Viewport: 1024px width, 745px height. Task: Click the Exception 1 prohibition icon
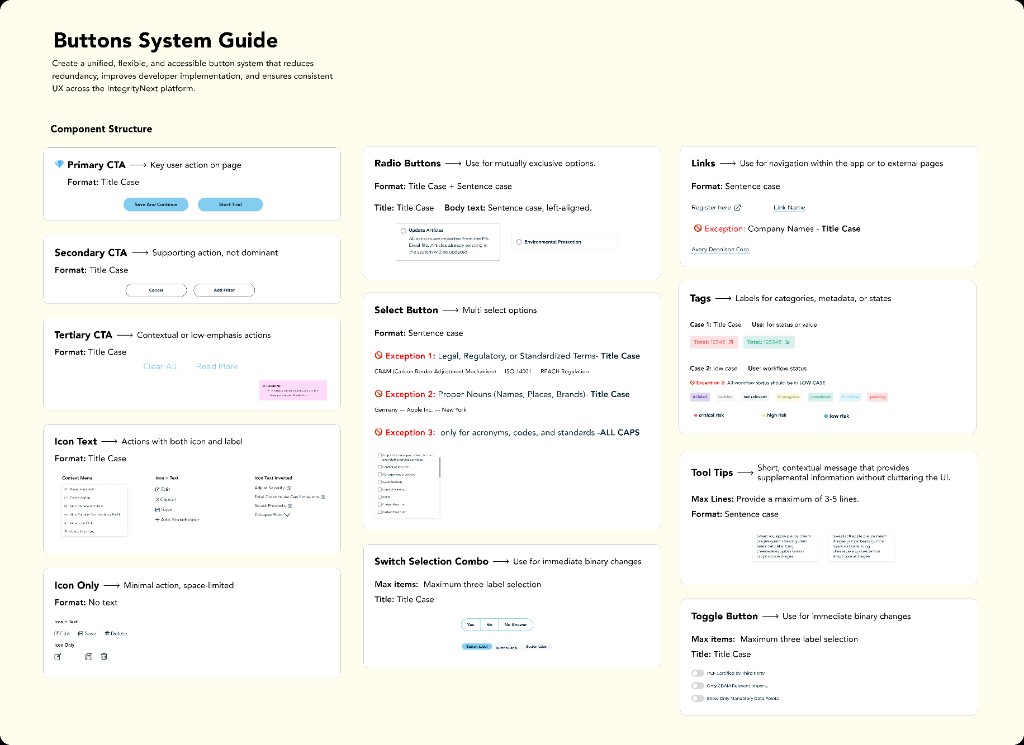(378, 356)
